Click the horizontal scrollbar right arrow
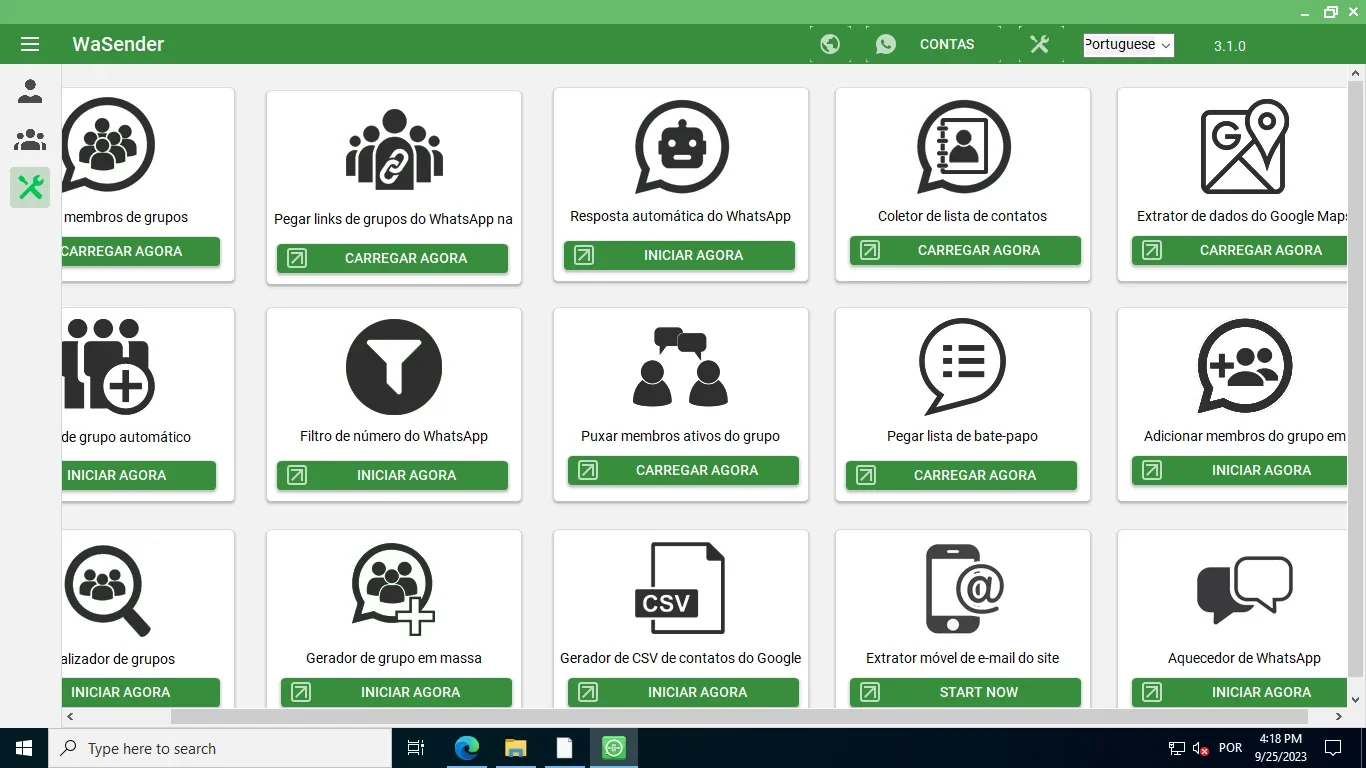Image resolution: width=1366 pixels, height=768 pixels. 1339,717
